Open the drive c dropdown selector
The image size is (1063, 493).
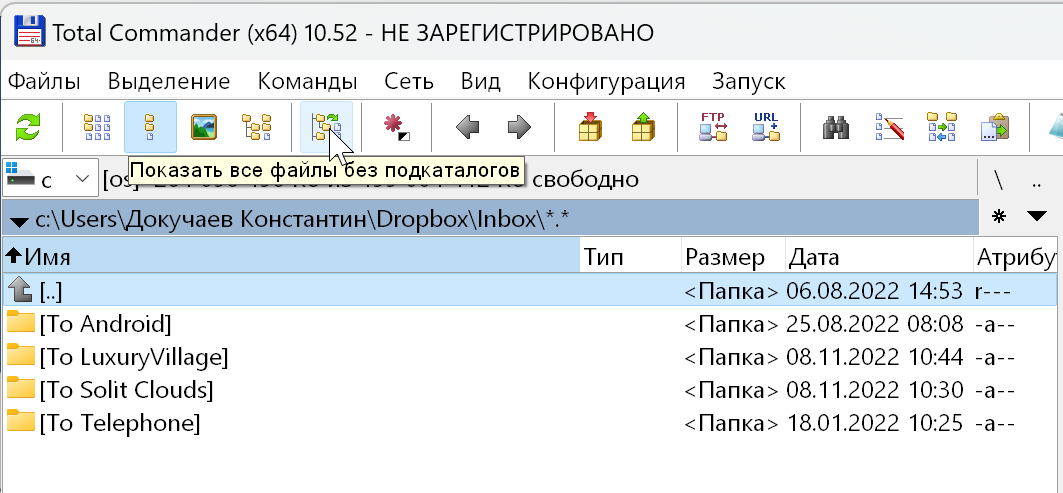click(51, 179)
